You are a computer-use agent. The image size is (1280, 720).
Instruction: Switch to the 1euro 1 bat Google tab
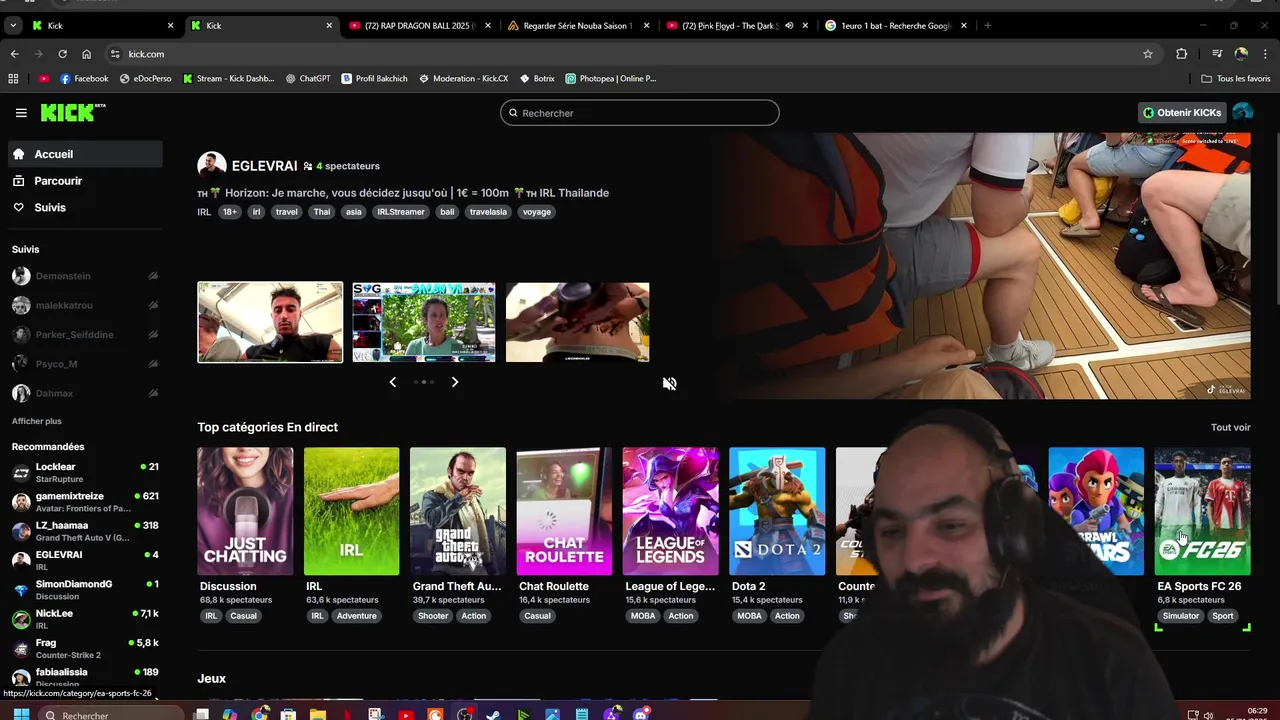point(895,25)
